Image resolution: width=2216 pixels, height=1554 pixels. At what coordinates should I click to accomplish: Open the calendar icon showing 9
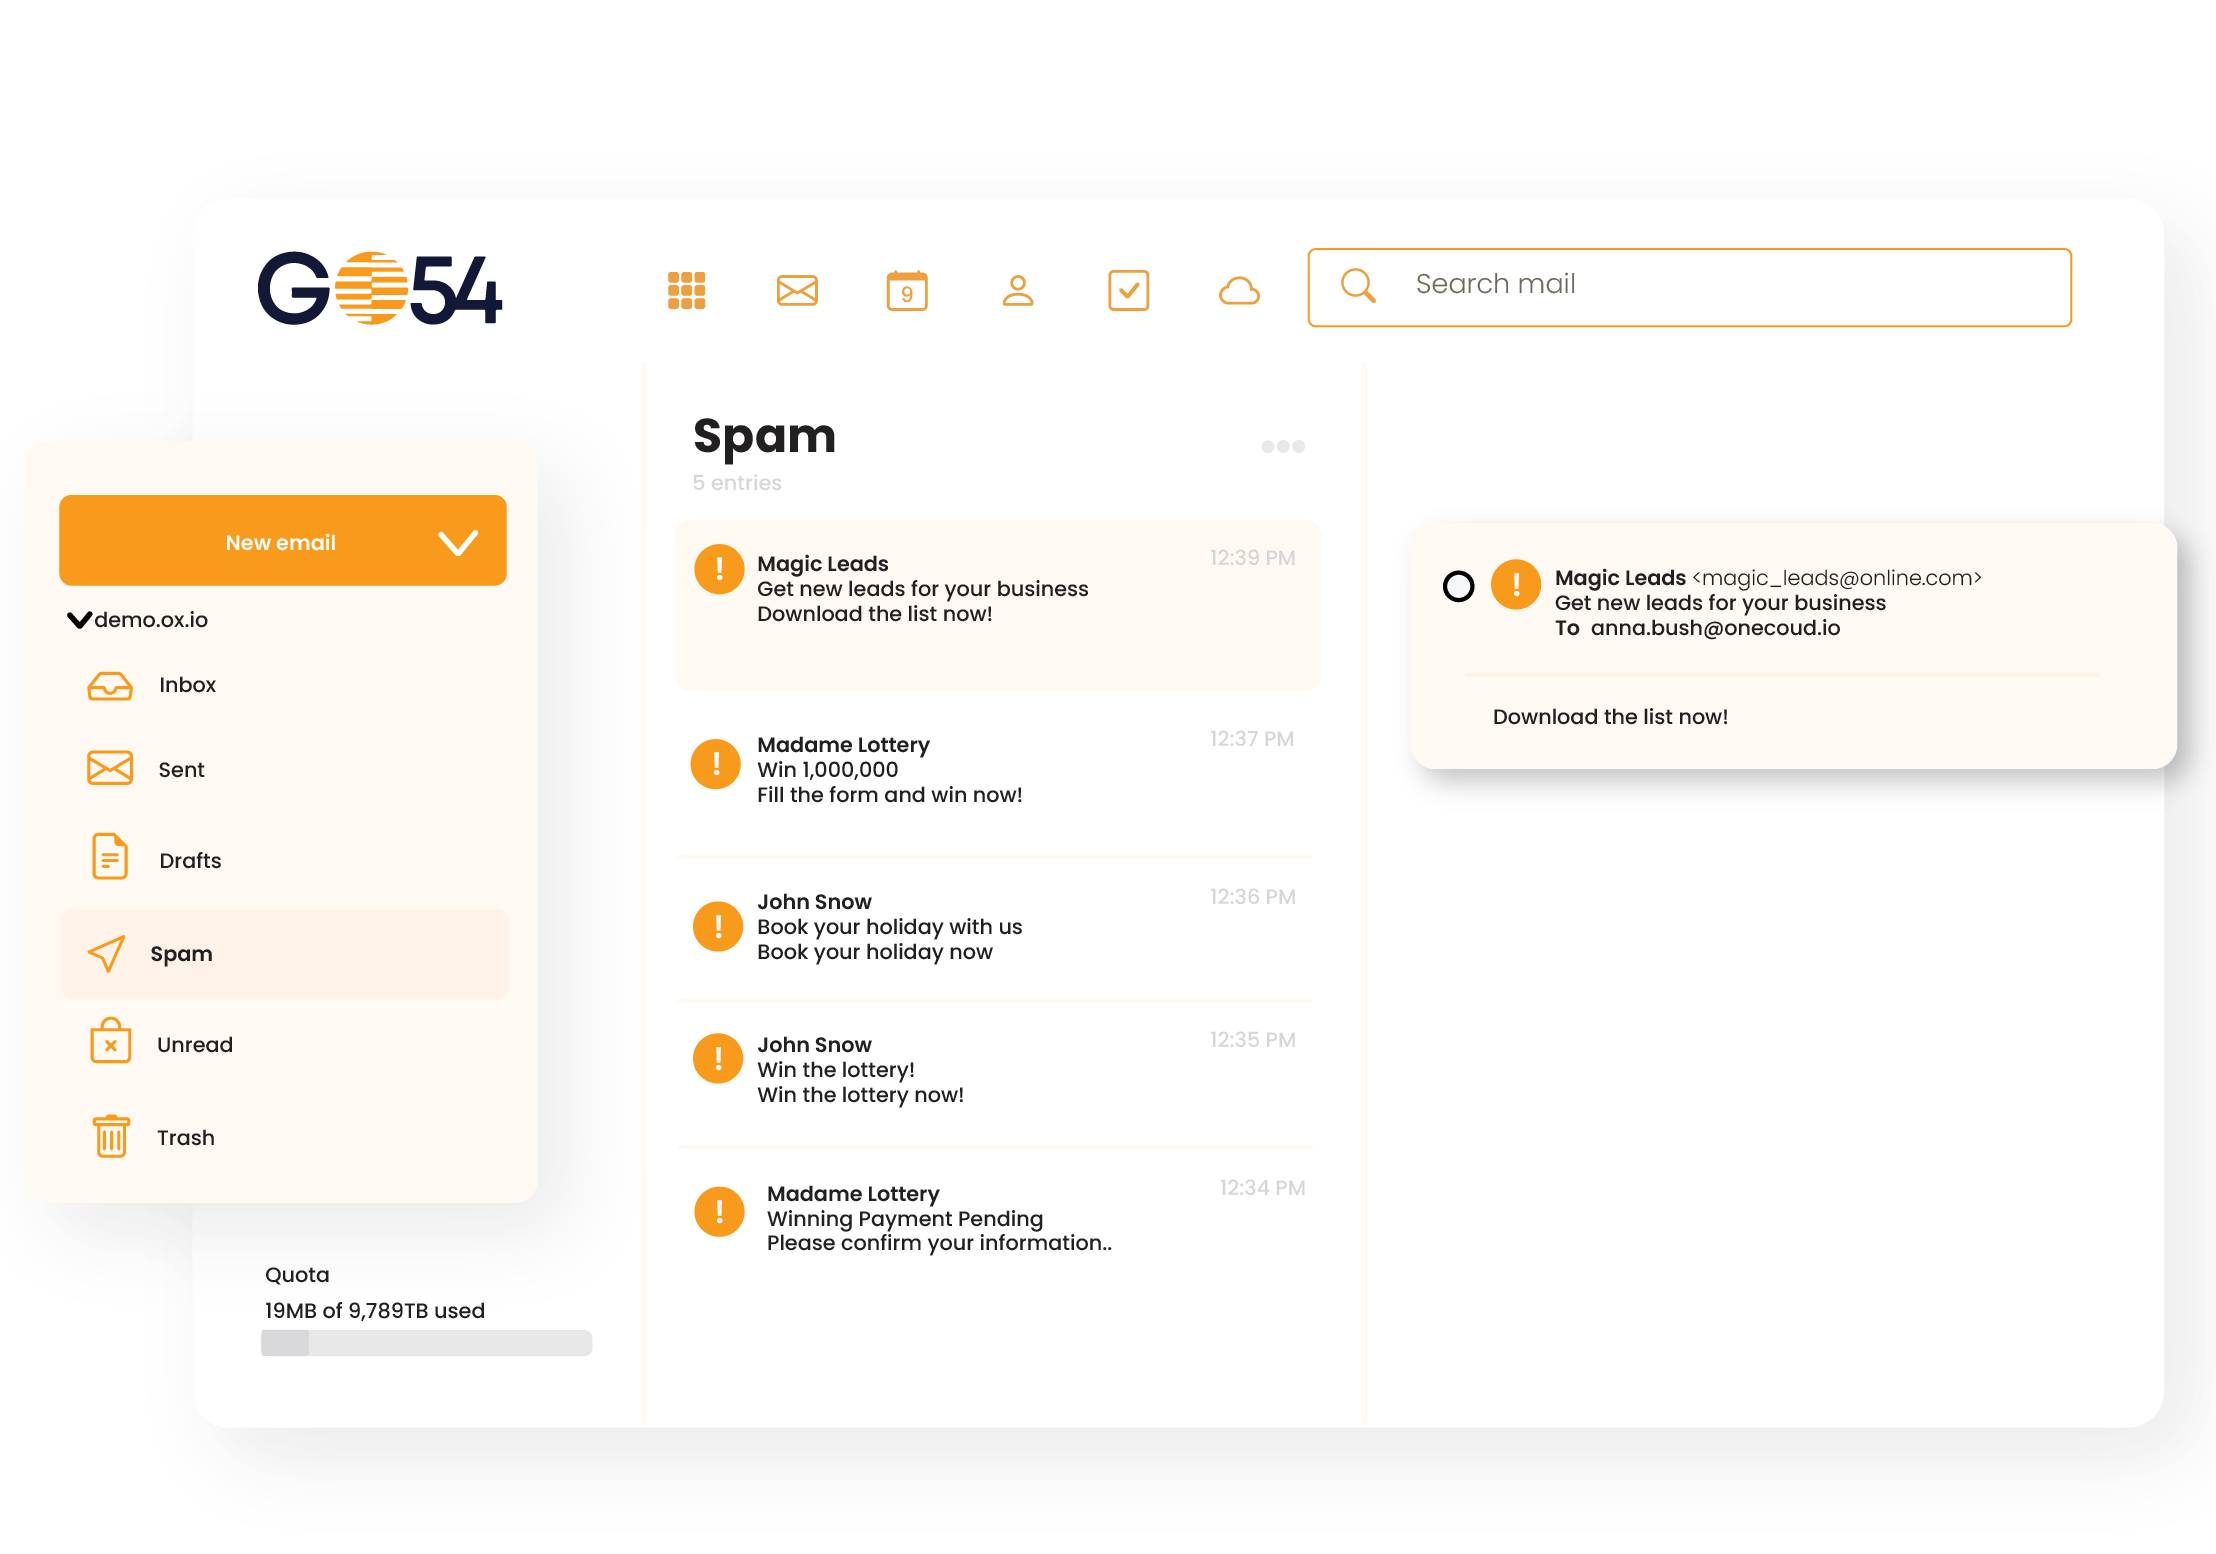tap(907, 290)
